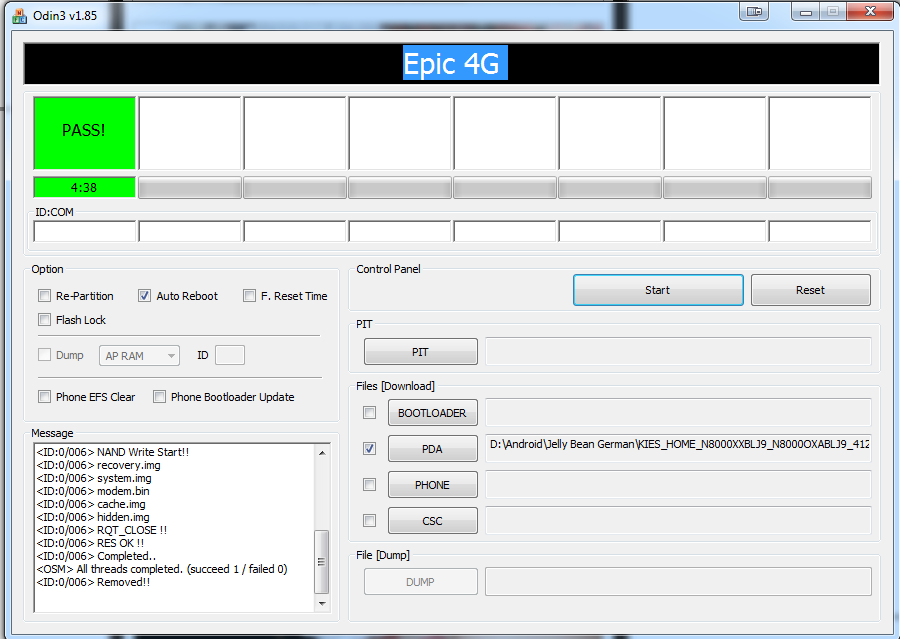The width and height of the screenshot is (900, 639).
Task: Check Phone Bootloader Update box
Action: point(160,397)
